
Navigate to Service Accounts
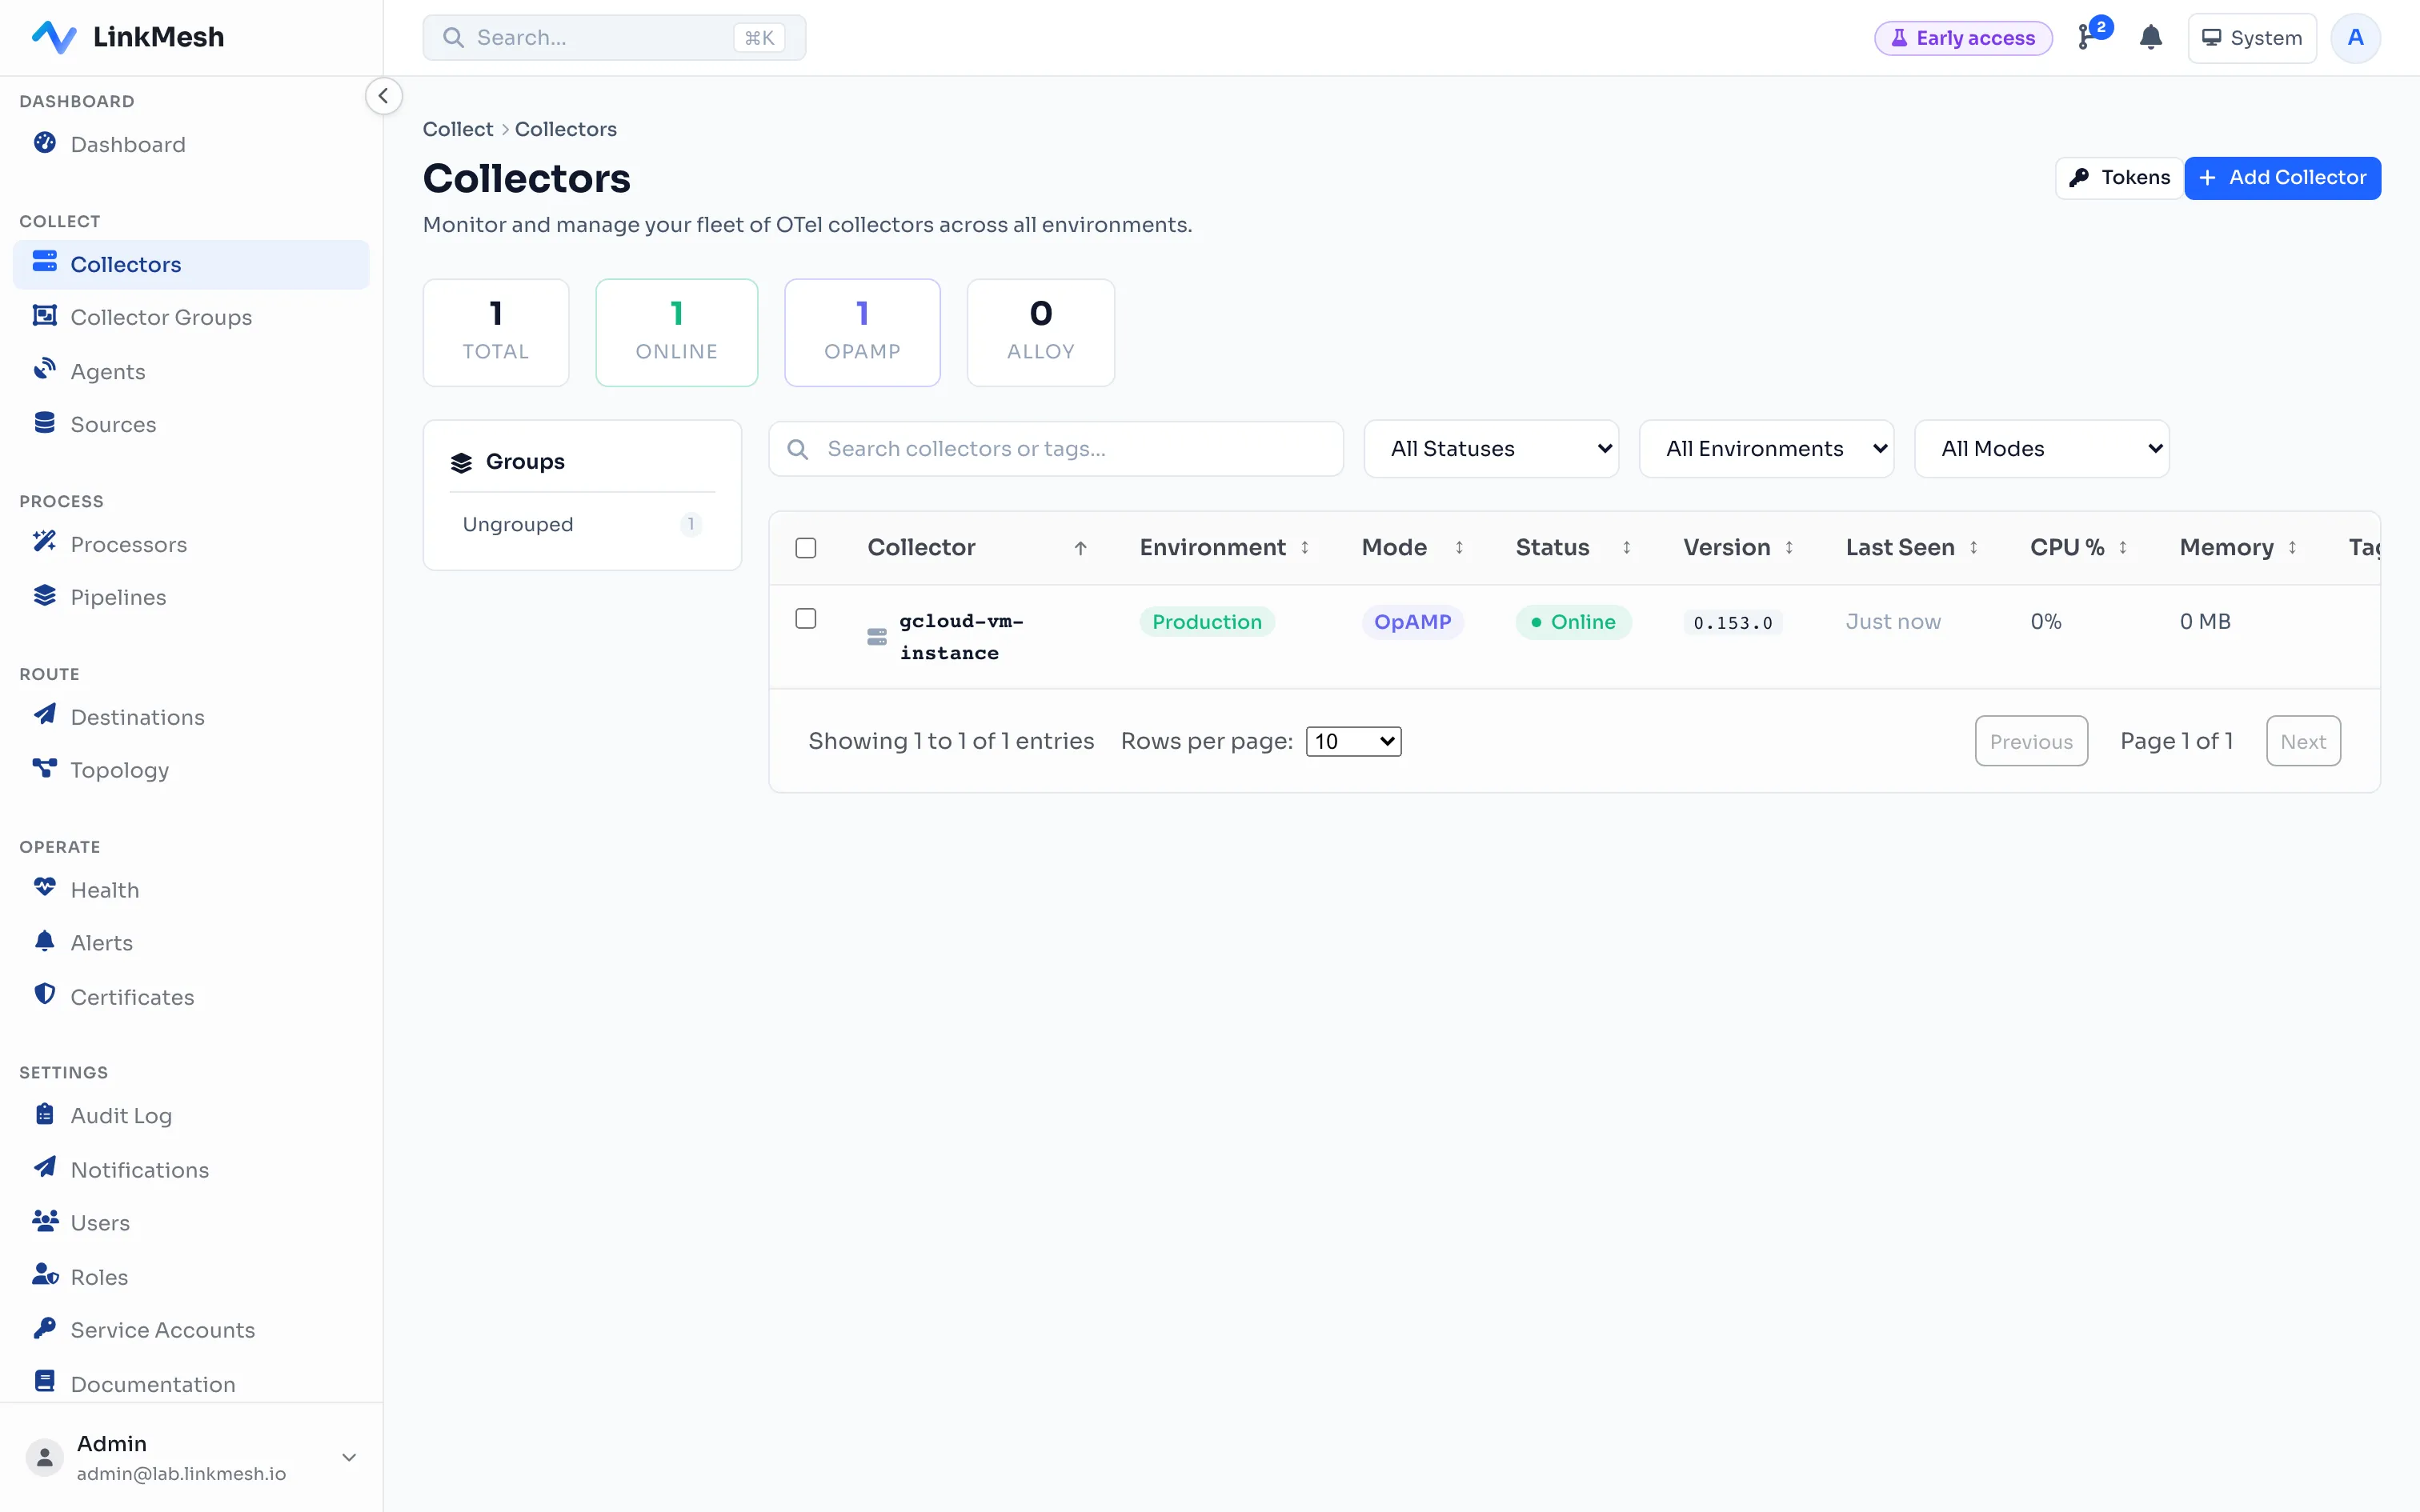191,1330
